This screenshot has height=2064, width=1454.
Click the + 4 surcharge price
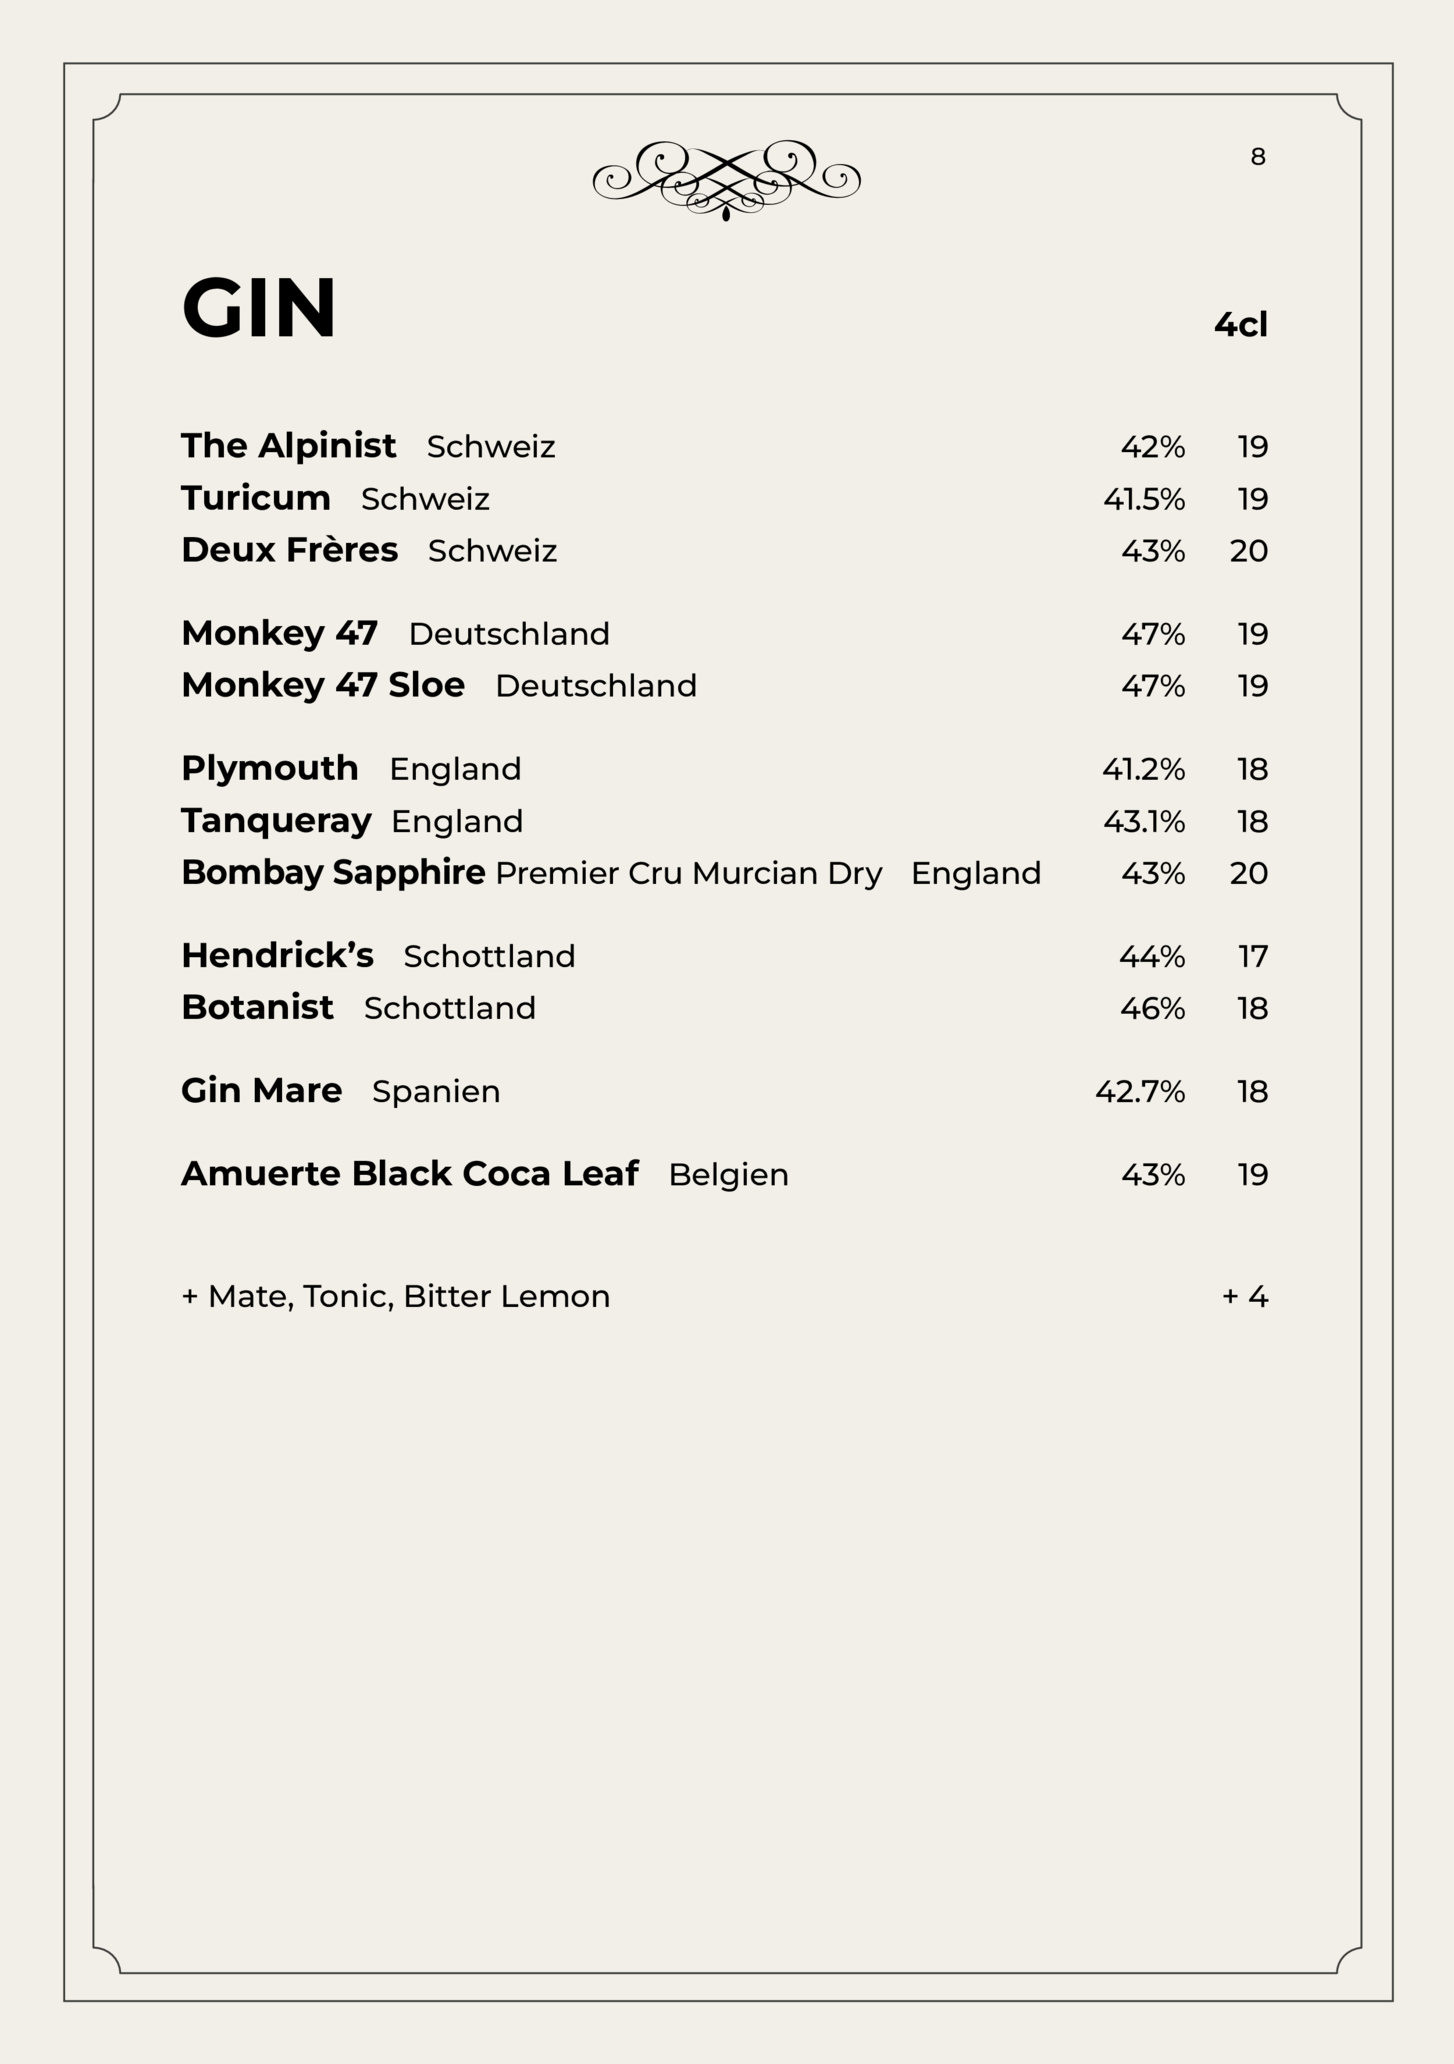(1245, 1297)
